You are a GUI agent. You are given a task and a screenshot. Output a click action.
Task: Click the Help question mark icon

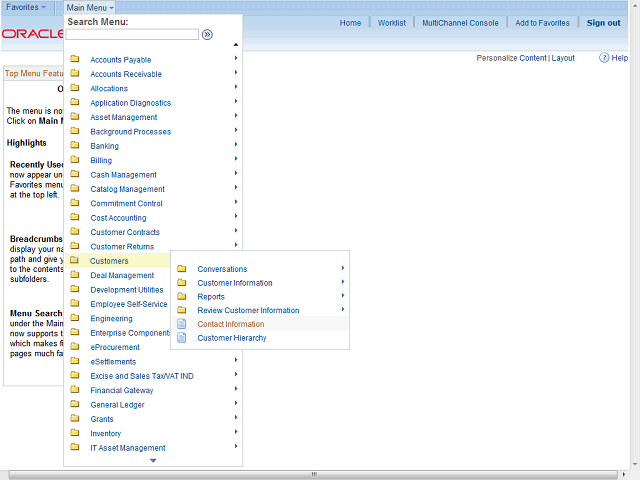point(604,58)
